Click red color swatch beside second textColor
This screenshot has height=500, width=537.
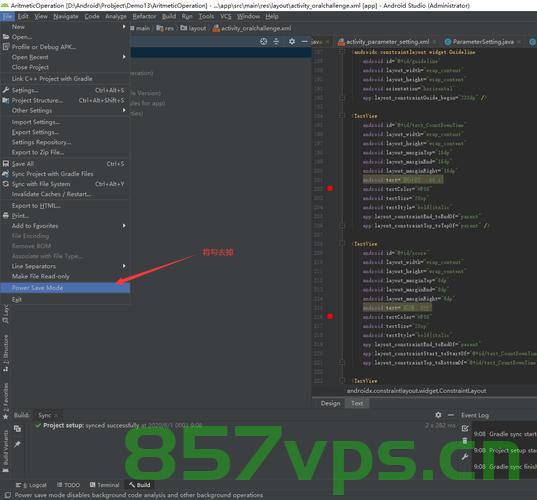pos(330,316)
